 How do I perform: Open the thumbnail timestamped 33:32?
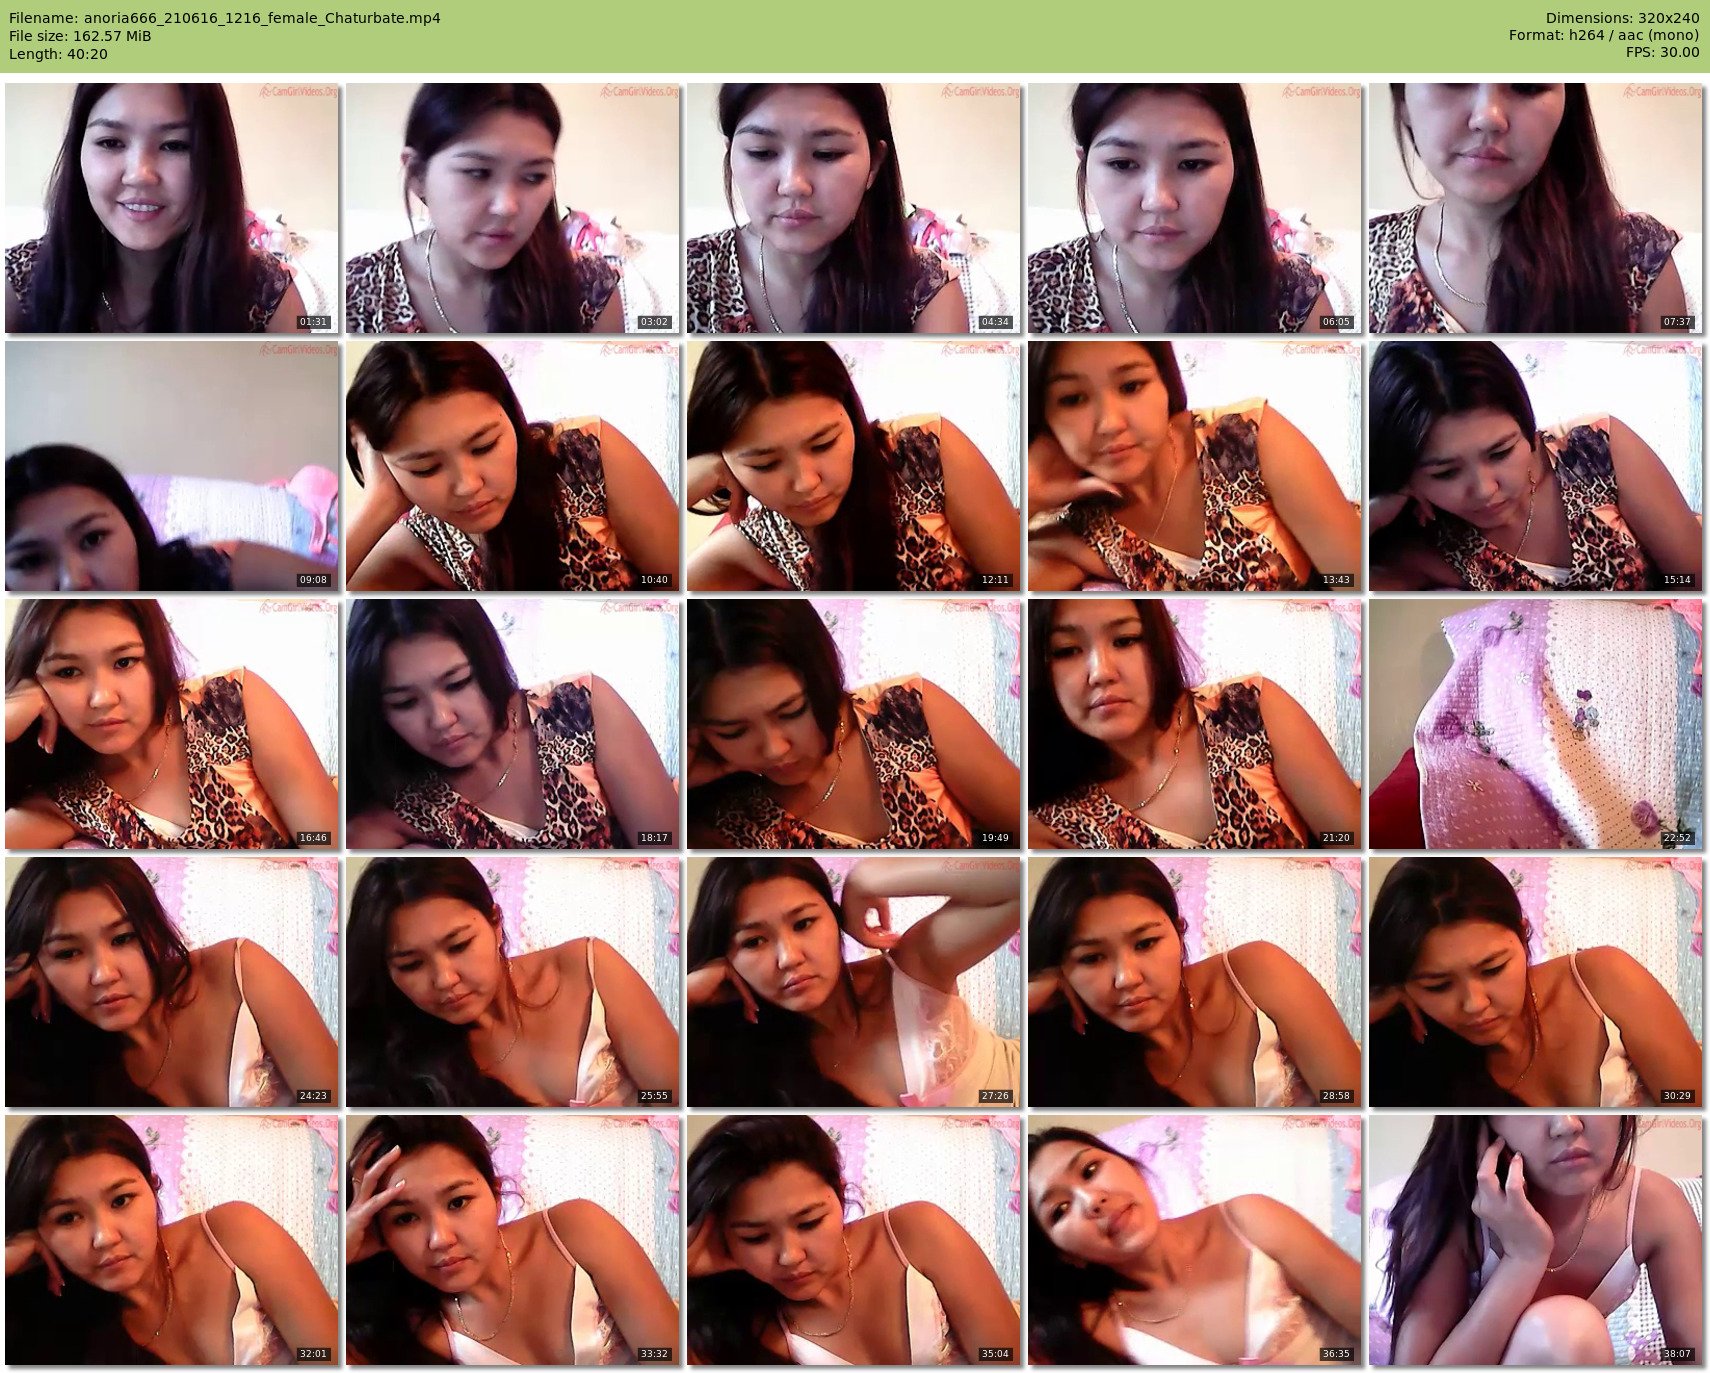(x=513, y=1240)
